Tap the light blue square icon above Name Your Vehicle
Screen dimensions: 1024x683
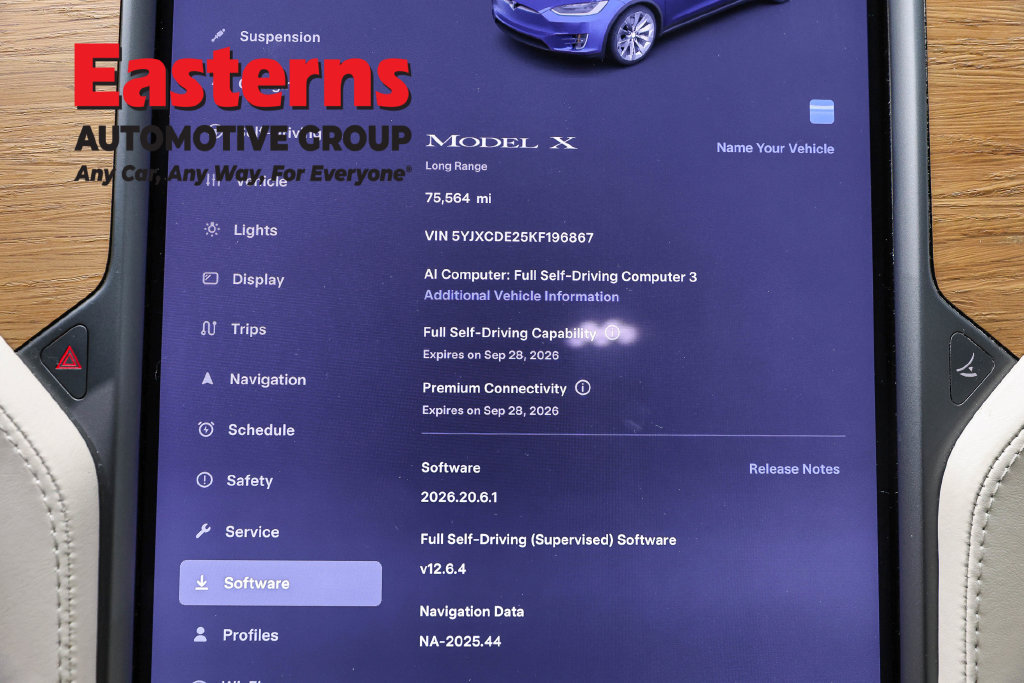[822, 112]
